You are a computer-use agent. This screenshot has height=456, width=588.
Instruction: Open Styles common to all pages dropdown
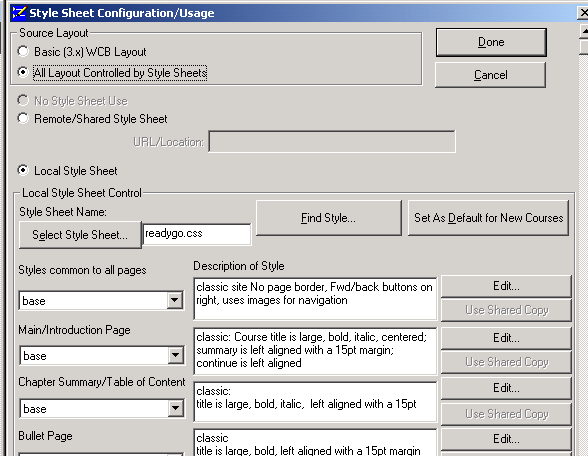[174, 300]
